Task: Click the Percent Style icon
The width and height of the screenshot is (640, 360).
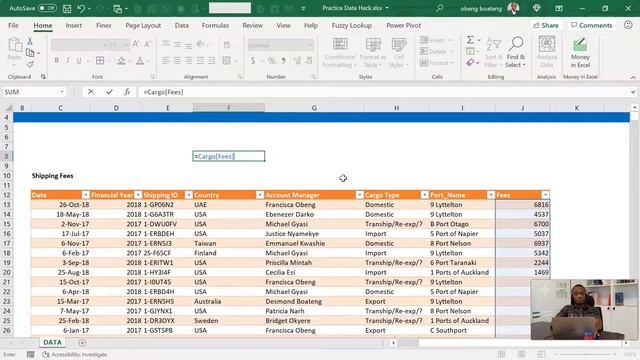Action: coord(272,61)
